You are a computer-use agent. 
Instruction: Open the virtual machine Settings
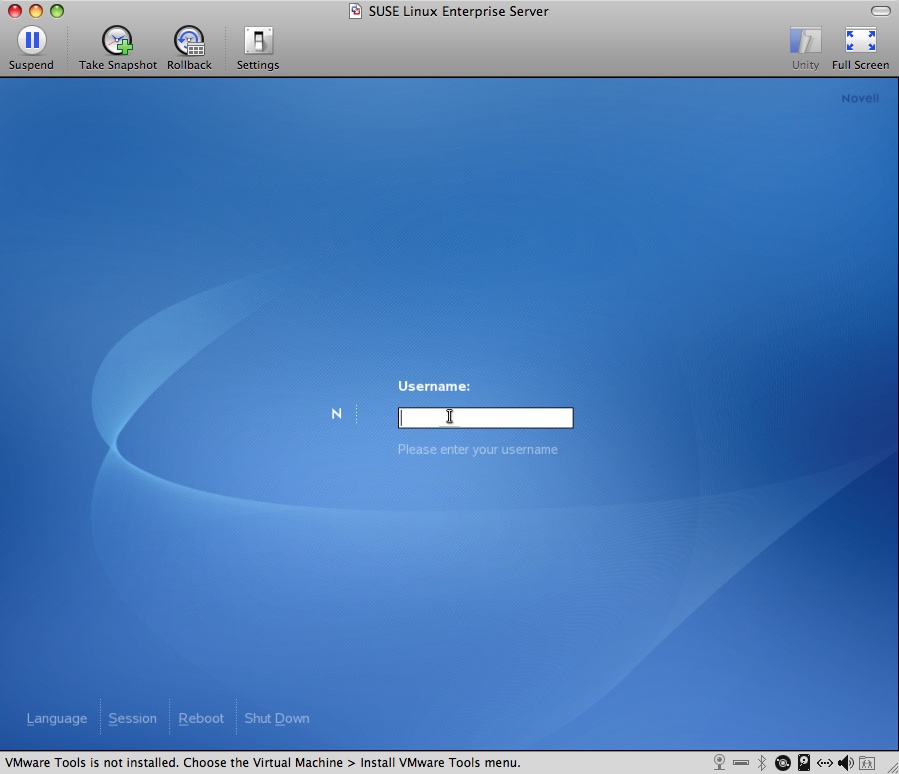[x=258, y=48]
